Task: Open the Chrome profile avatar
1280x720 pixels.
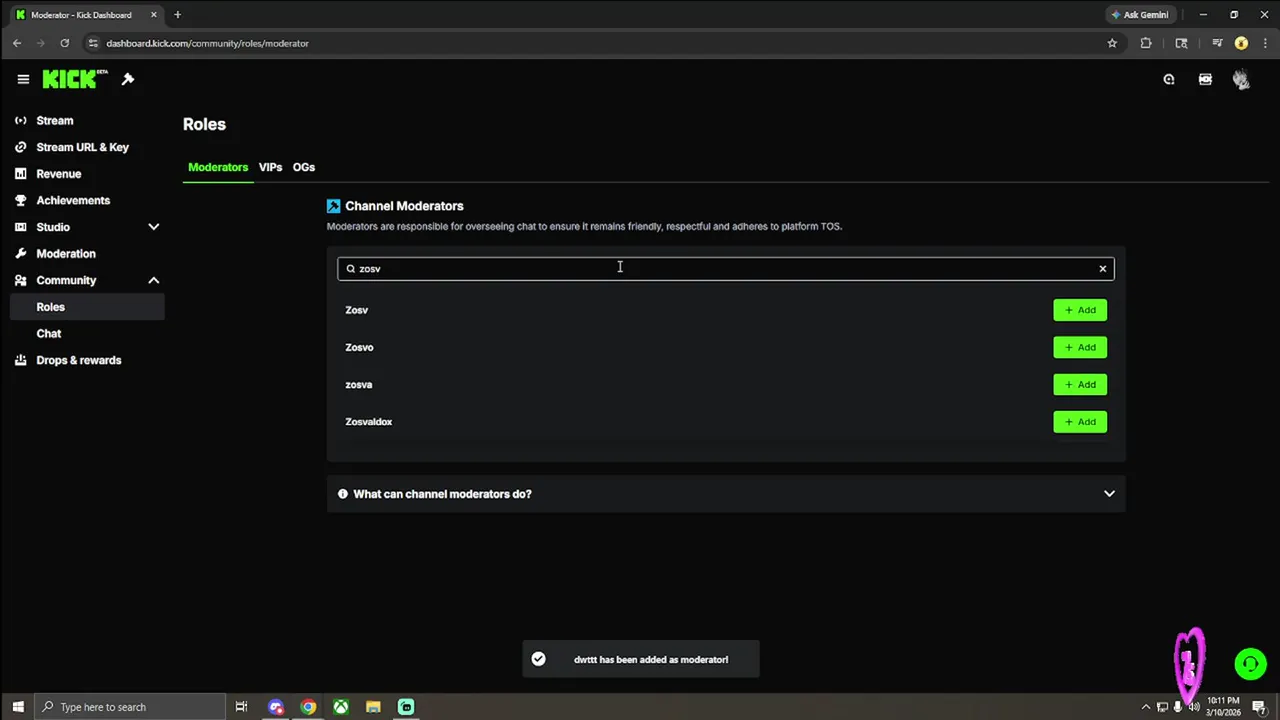Action: [1241, 43]
